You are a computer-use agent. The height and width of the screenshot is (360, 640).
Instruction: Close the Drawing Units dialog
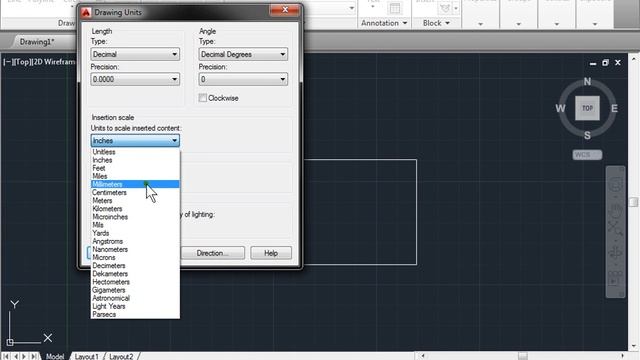(285, 10)
